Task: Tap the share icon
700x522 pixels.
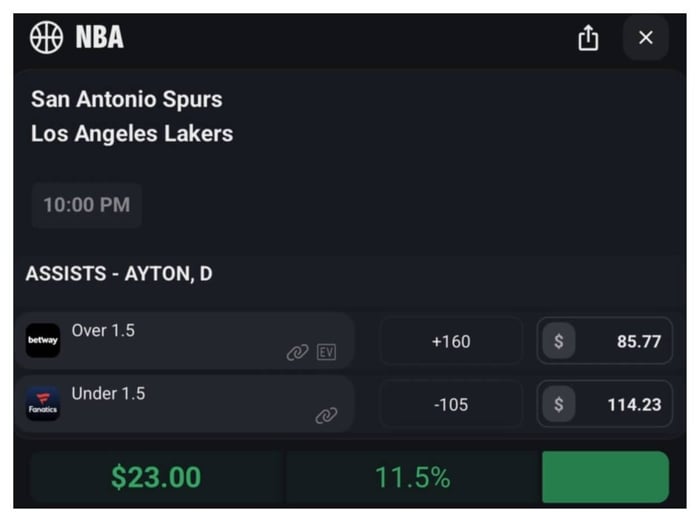Action: (588, 38)
